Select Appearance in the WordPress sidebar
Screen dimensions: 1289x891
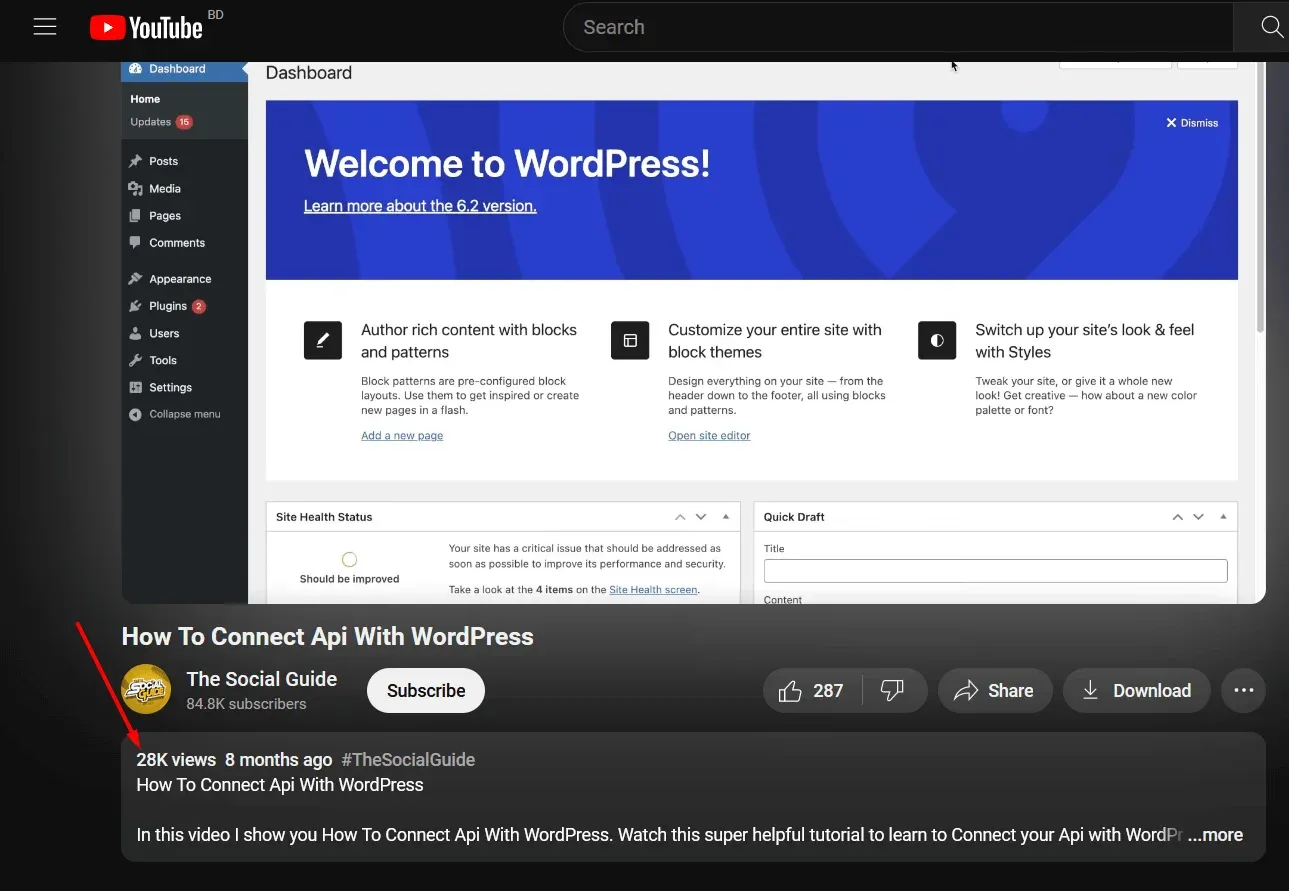pyautogui.click(x=180, y=279)
